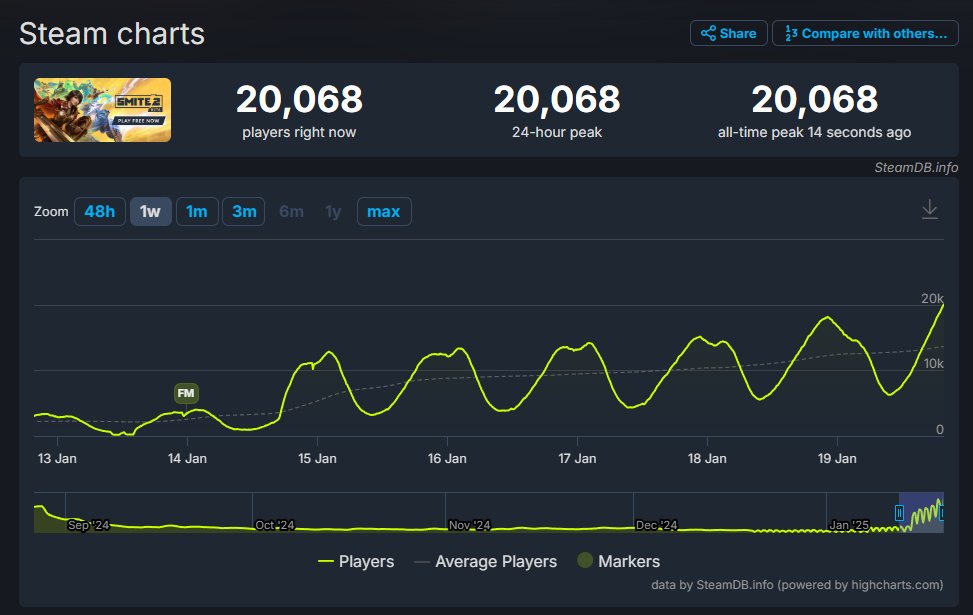The height and width of the screenshot is (615, 973).
Task: Click the Steam charts heading
Action: (x=112, y=34)
